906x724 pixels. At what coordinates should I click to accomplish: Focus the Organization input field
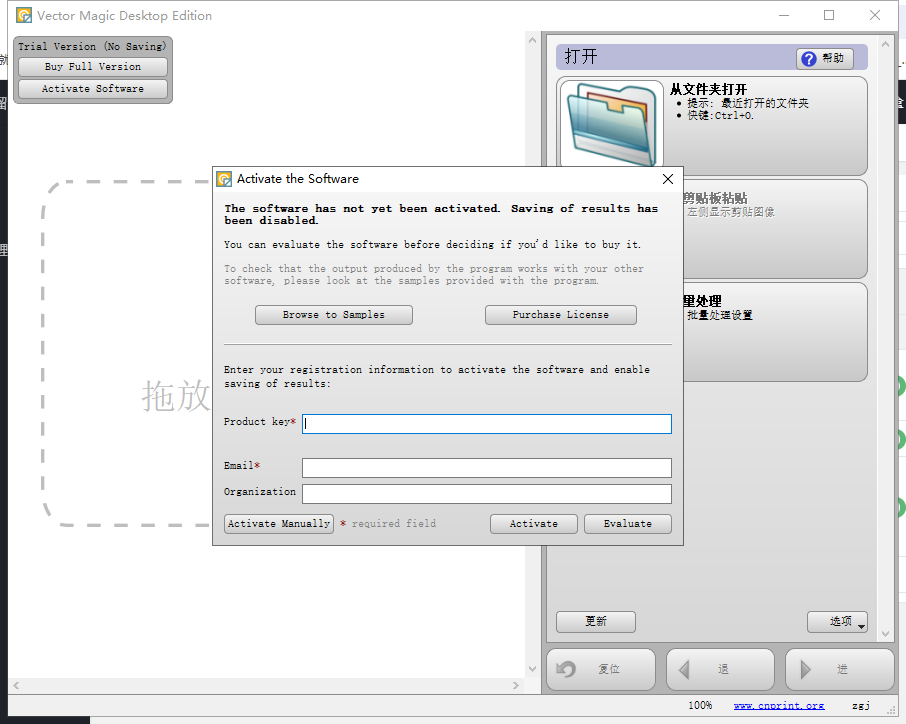coord(487,494)
